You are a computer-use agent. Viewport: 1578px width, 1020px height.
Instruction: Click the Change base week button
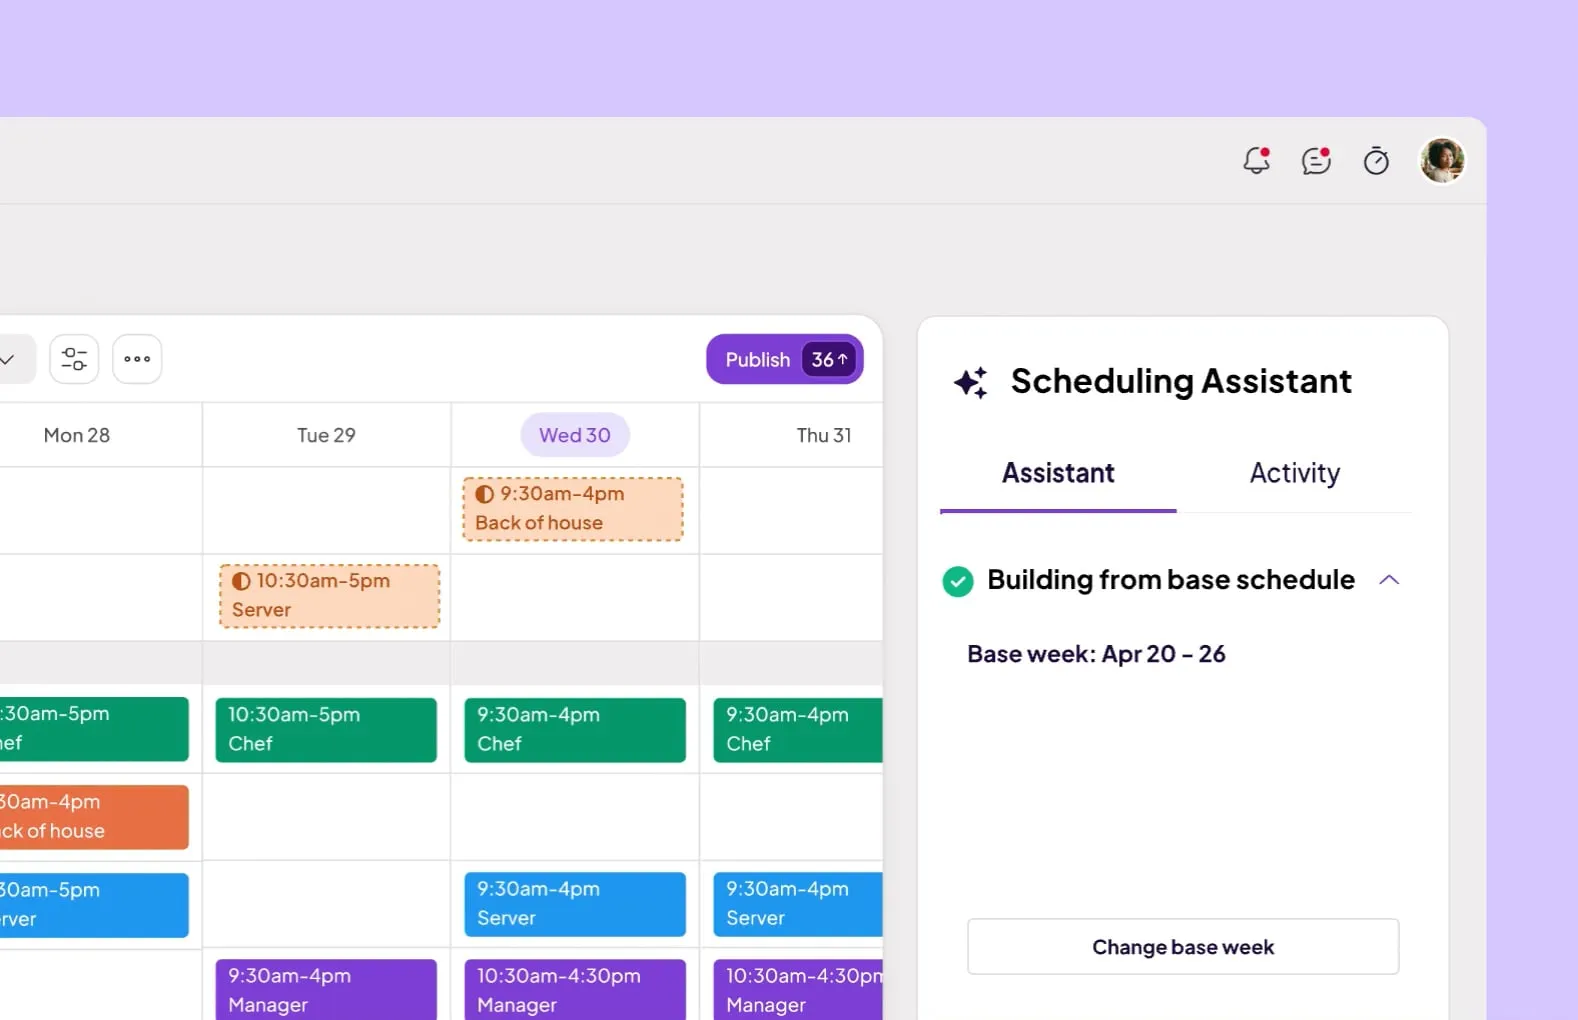pos(1183,947)
